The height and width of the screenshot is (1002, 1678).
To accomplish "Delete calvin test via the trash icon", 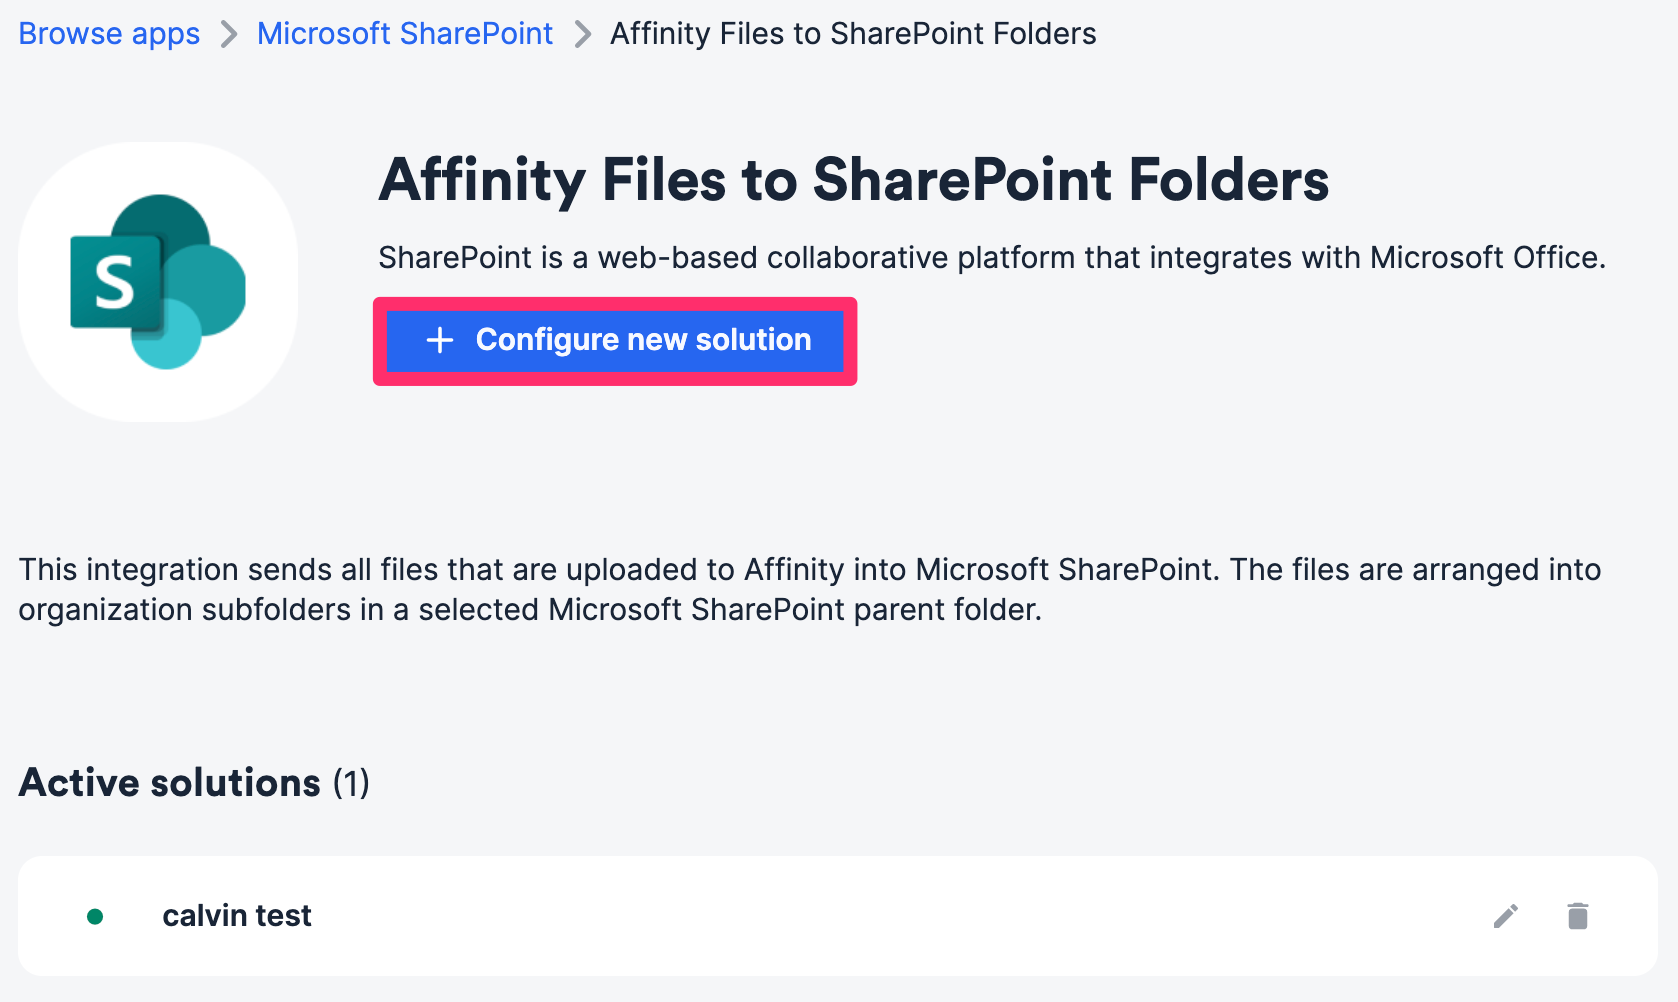I will click(x=1578, y=915).
